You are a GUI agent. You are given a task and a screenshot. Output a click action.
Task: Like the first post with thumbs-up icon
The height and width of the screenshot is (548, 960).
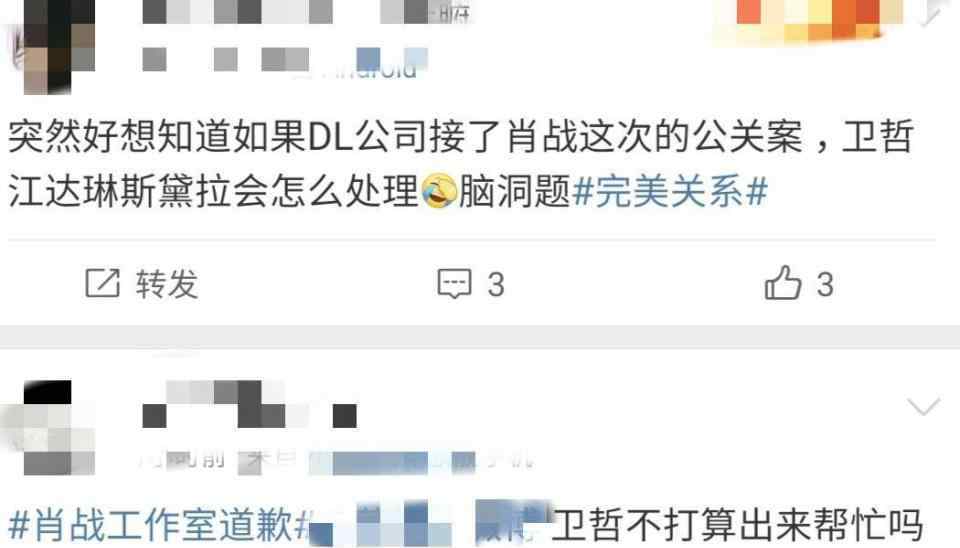point(782,282)
